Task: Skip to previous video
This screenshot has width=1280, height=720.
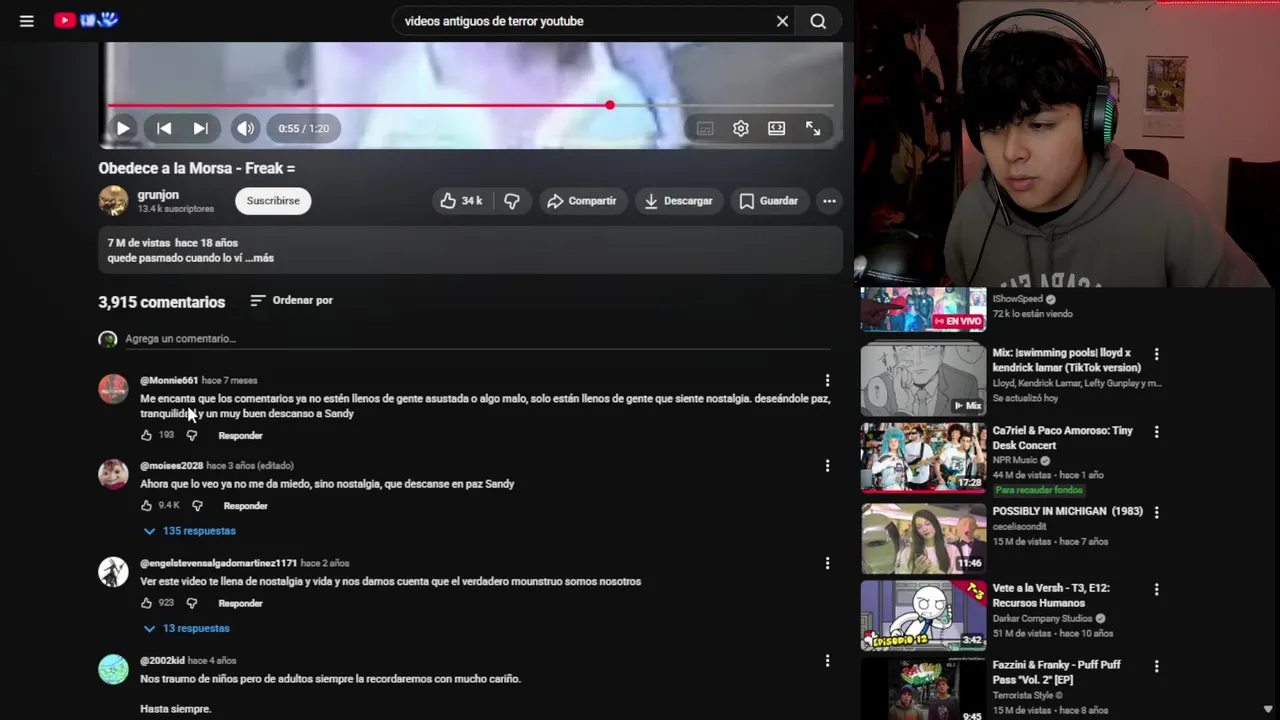Action: 164,128
